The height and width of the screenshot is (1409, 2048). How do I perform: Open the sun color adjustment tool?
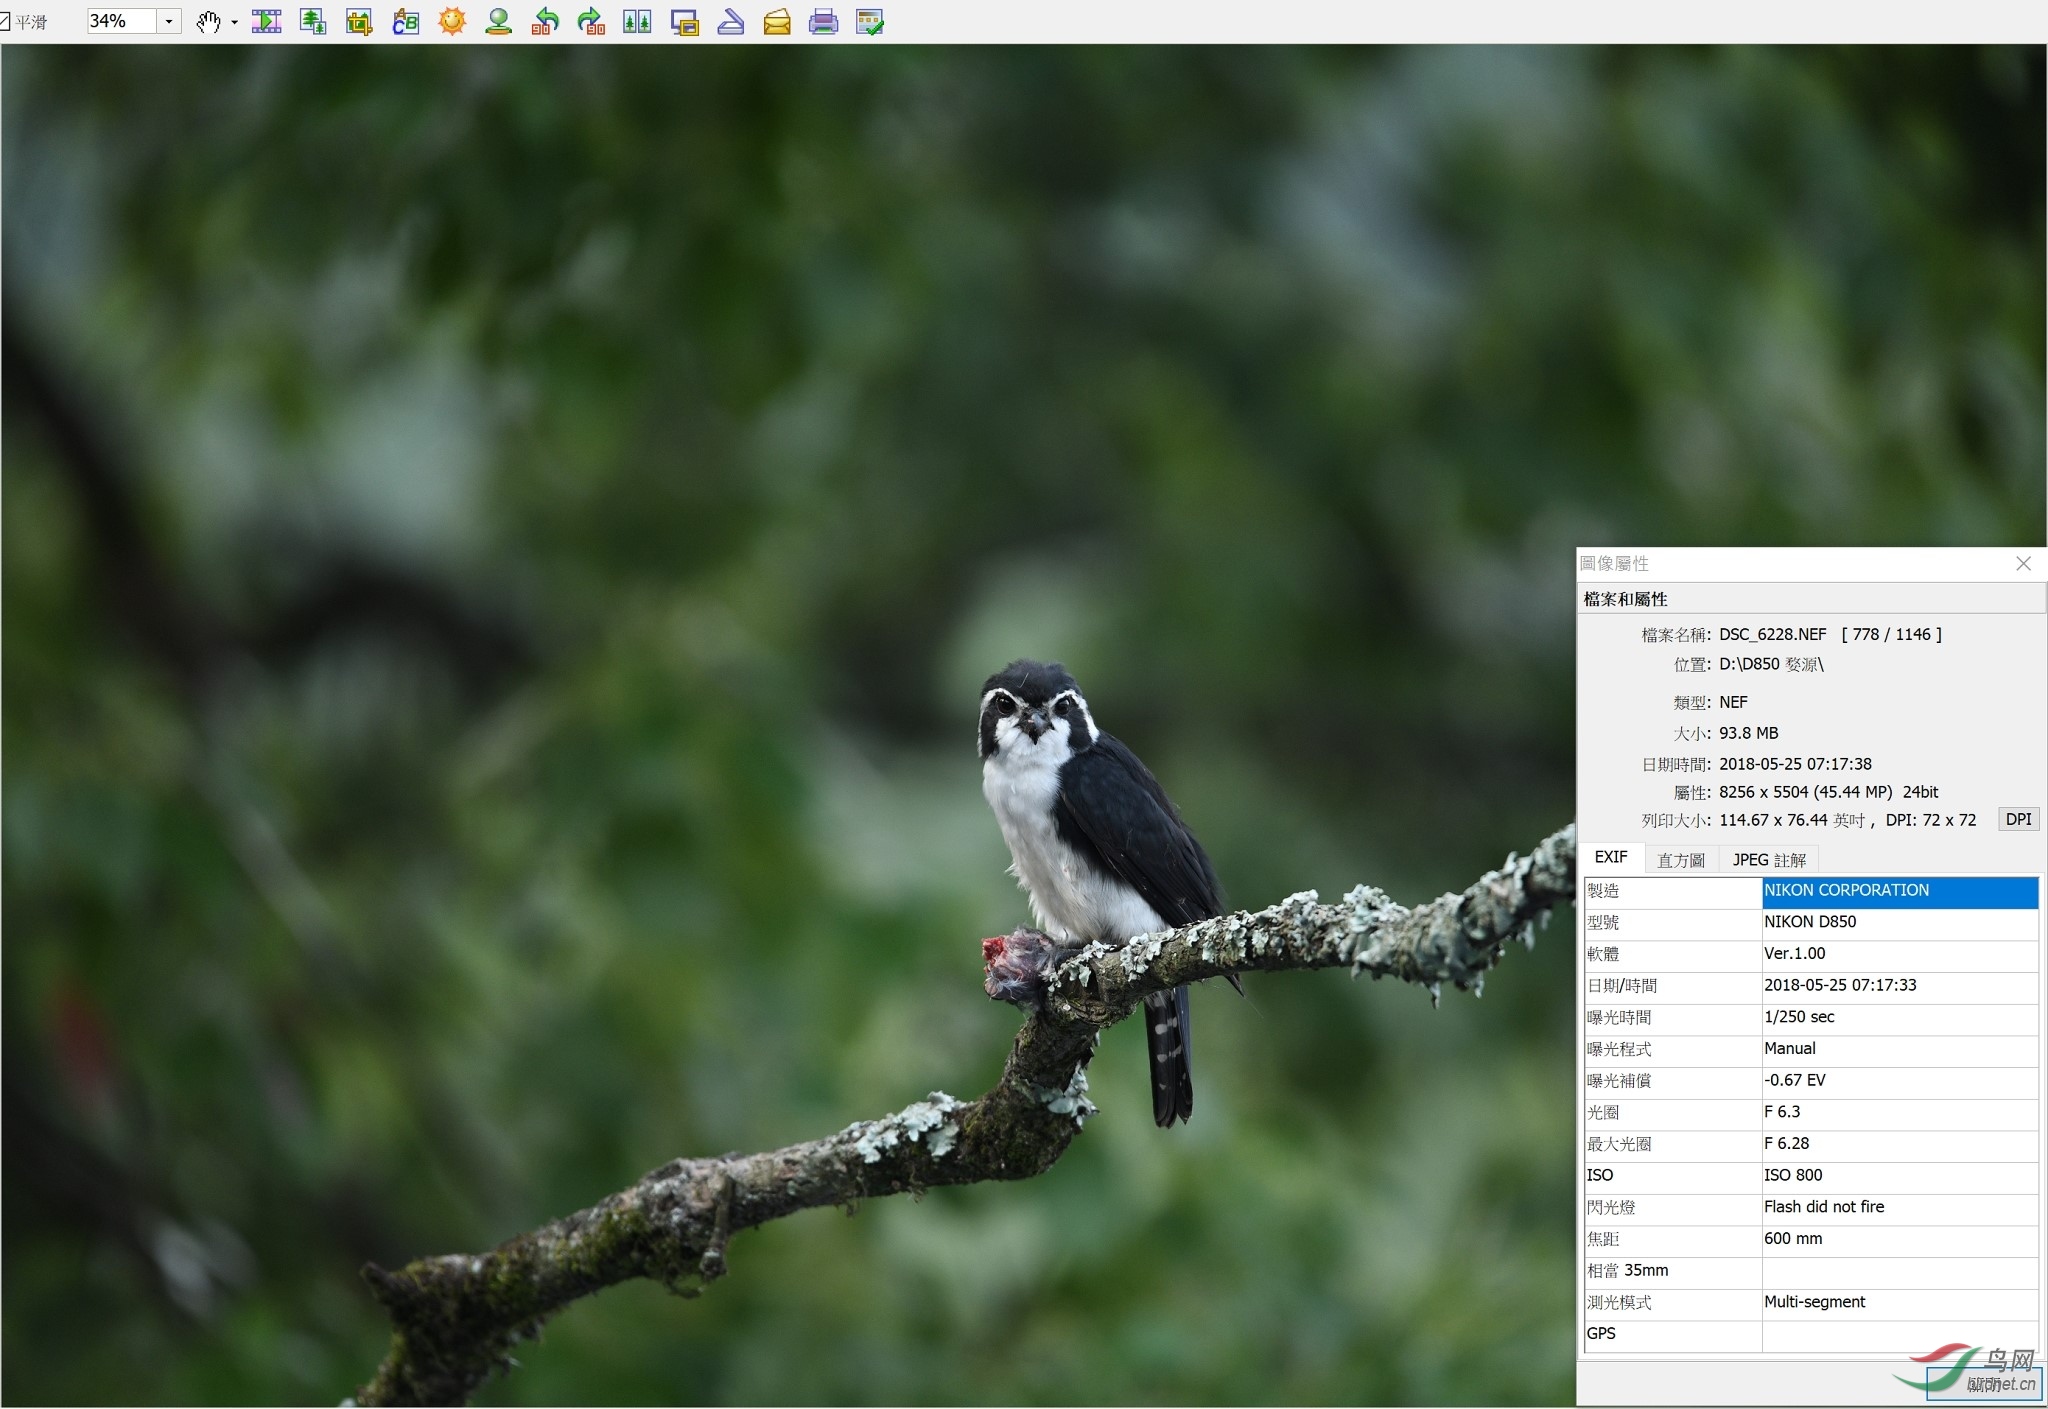[452, 21]
